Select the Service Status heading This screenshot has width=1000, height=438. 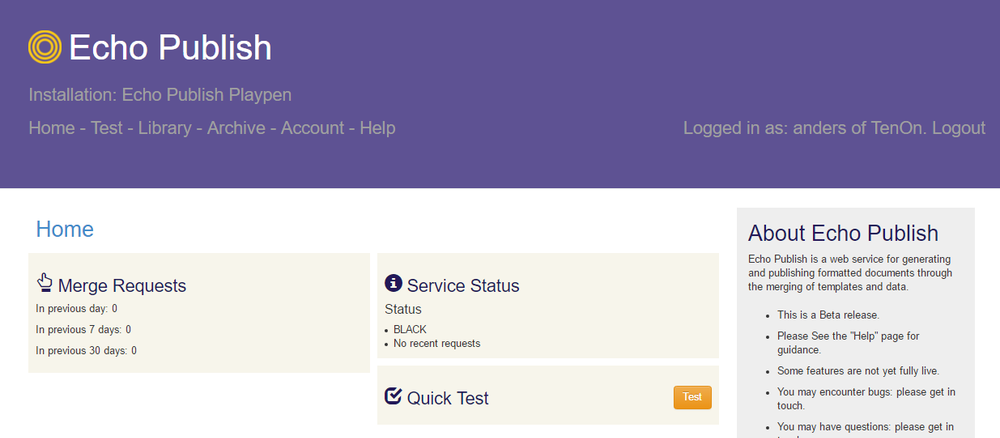[x=463, y=286]
